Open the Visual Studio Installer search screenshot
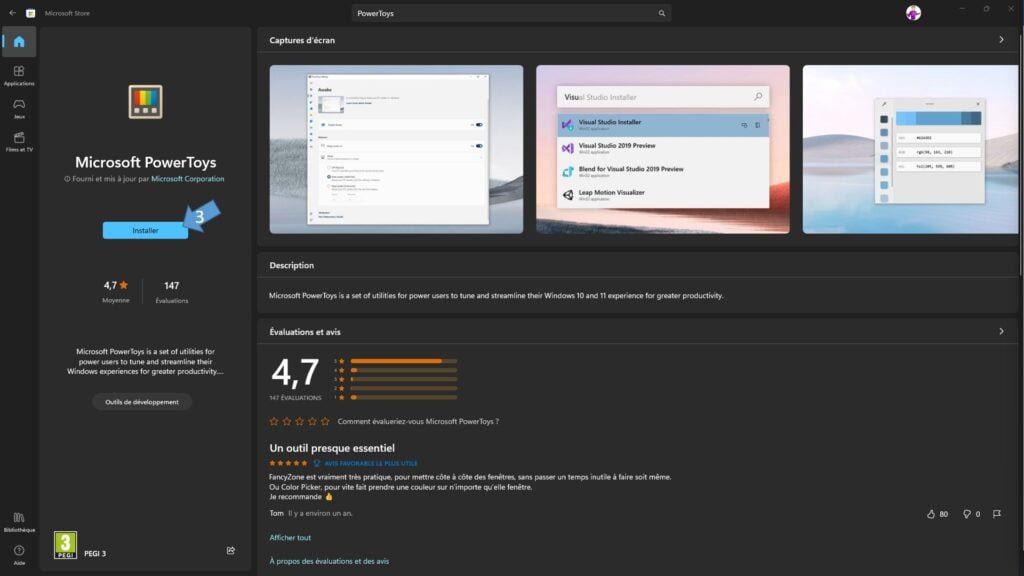 click(663, 149)
